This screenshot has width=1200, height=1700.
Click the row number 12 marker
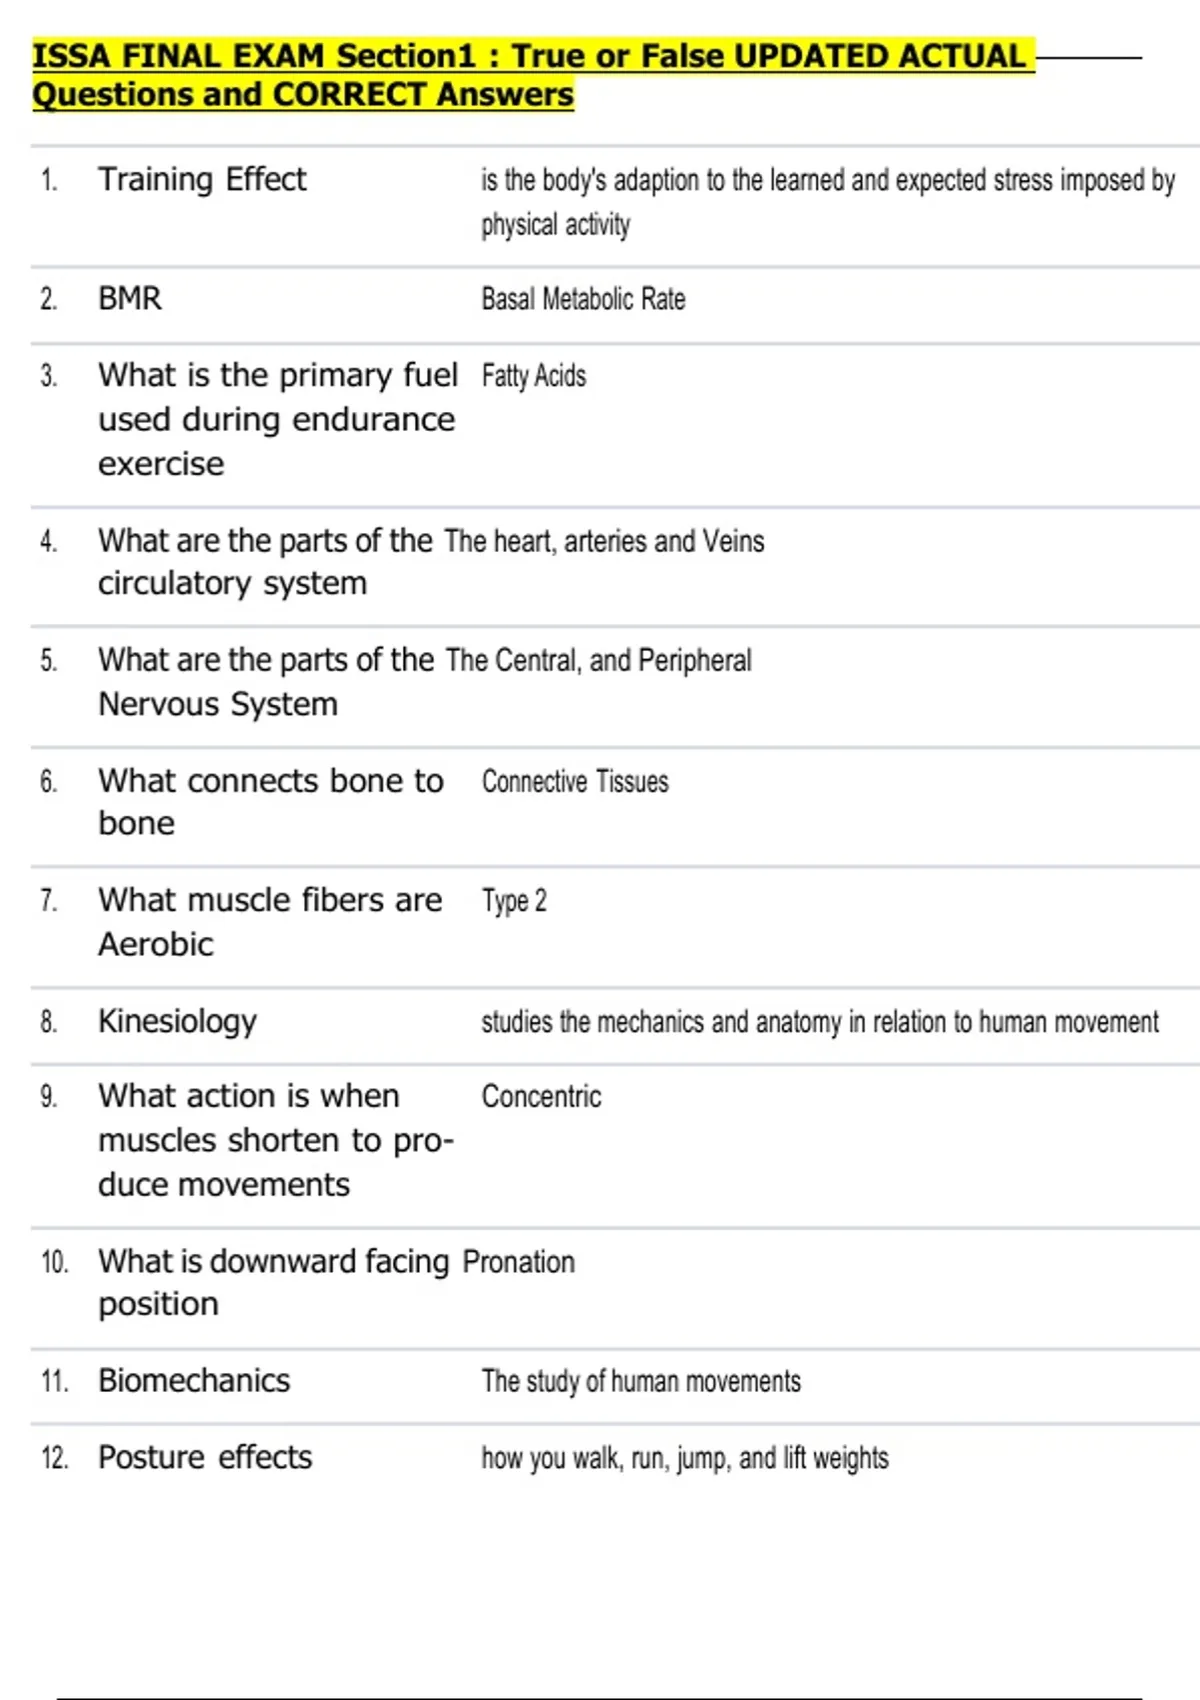pos(55,1458)
